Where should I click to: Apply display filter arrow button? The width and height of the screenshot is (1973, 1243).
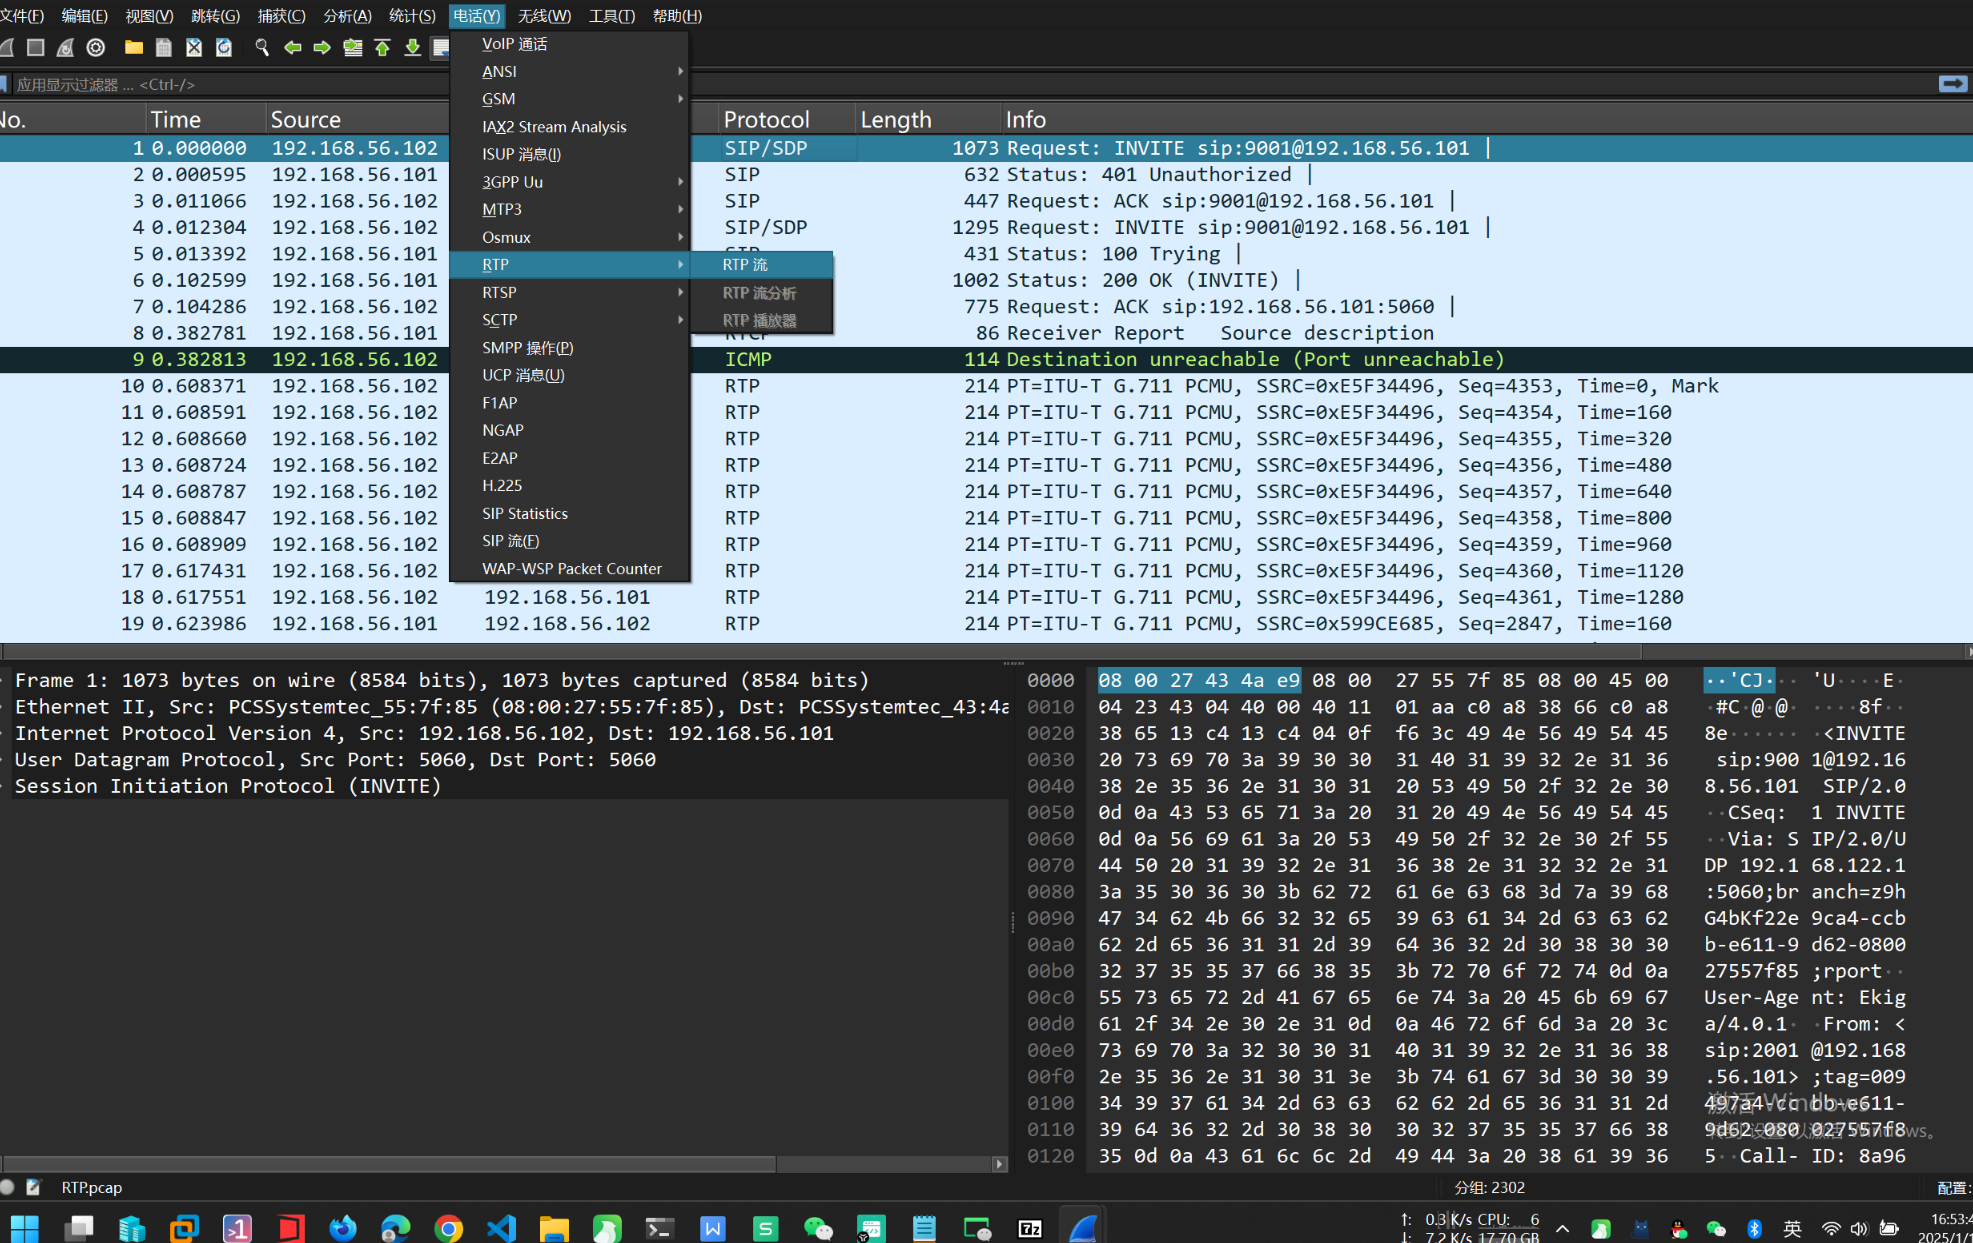pos(1951,84)
